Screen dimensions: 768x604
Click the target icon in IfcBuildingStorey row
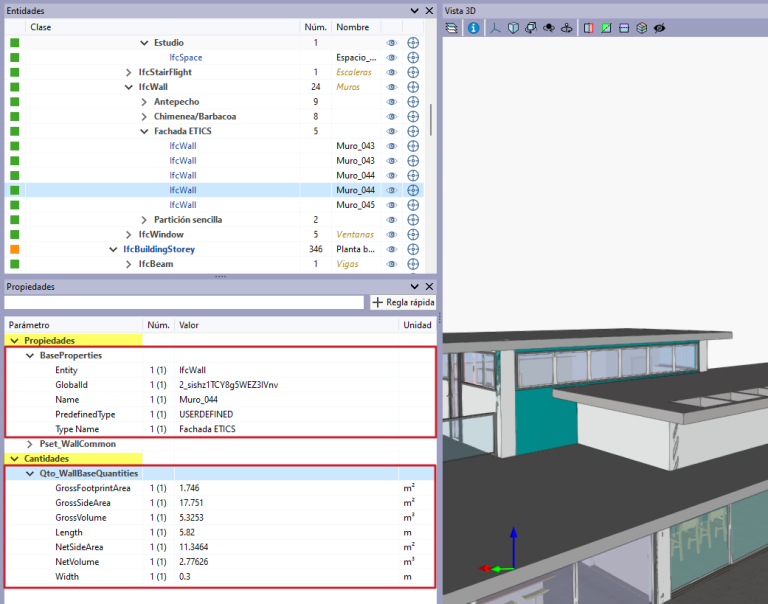pos(413,249)
